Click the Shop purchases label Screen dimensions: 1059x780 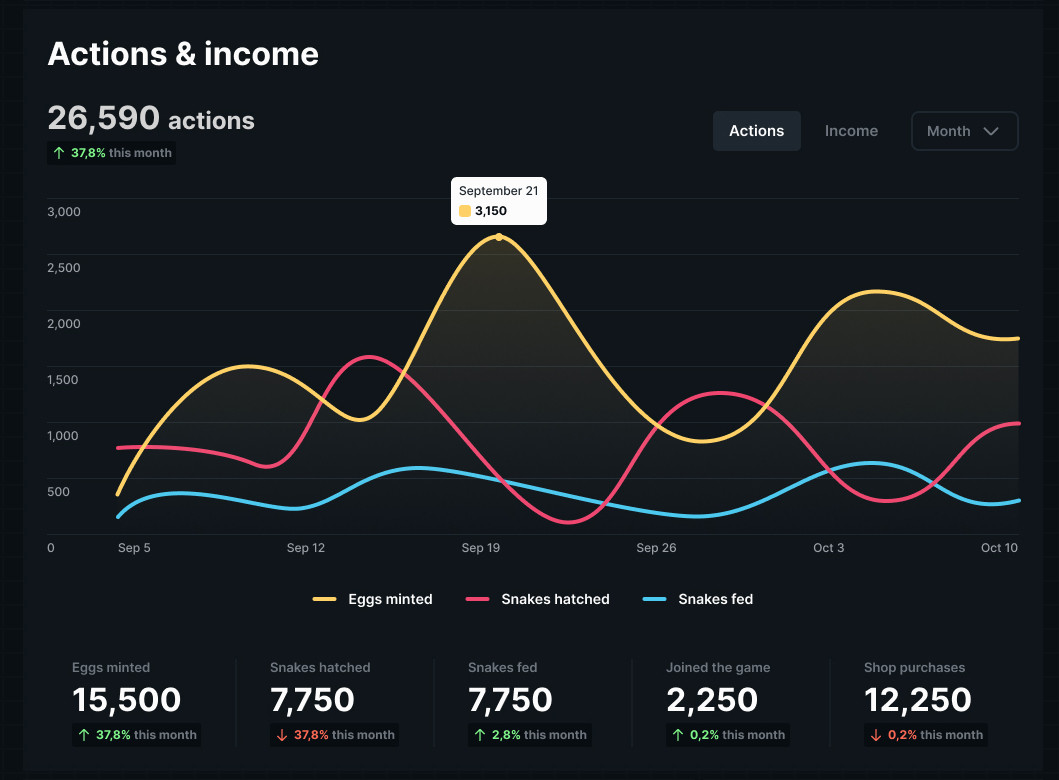pos(914,667)
